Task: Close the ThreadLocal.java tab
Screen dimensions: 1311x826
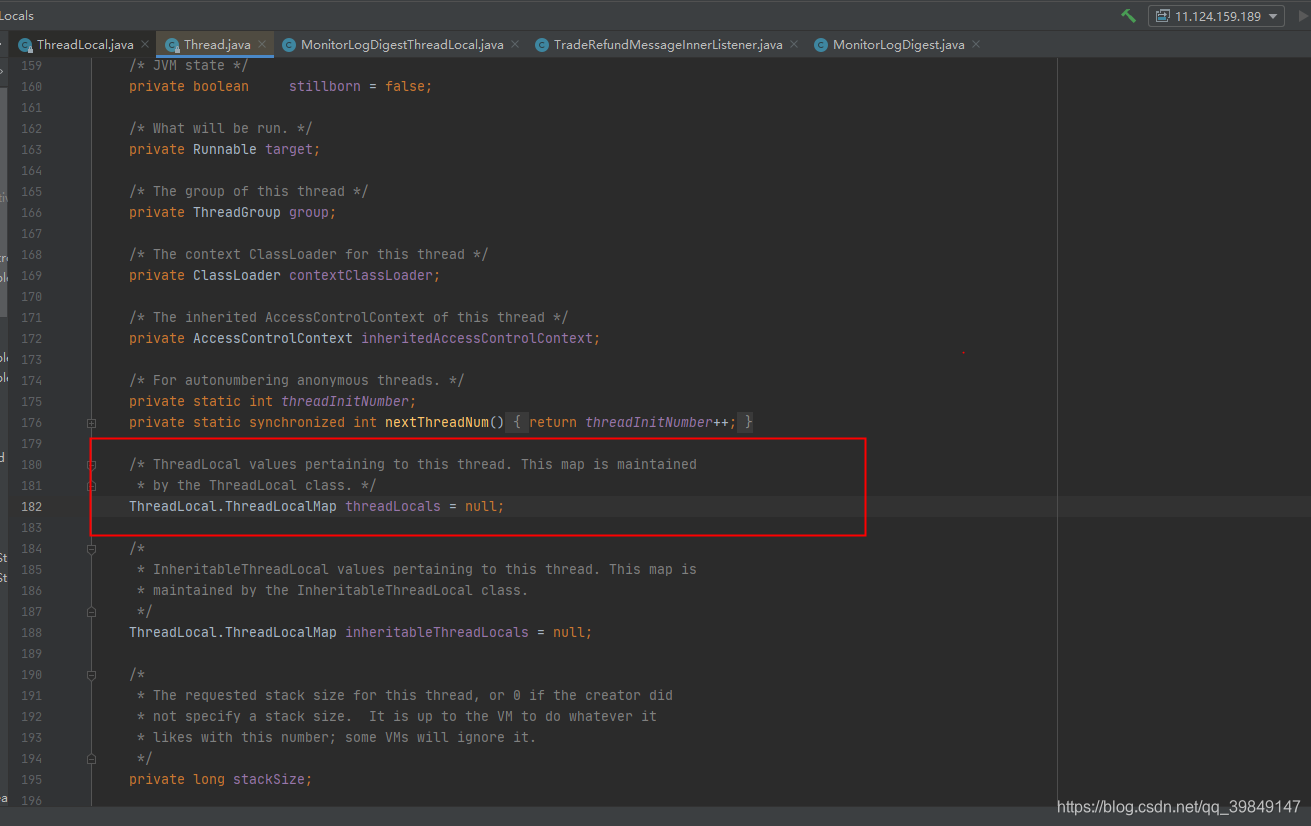Action: pyautogui.click(x=145, y=45)
